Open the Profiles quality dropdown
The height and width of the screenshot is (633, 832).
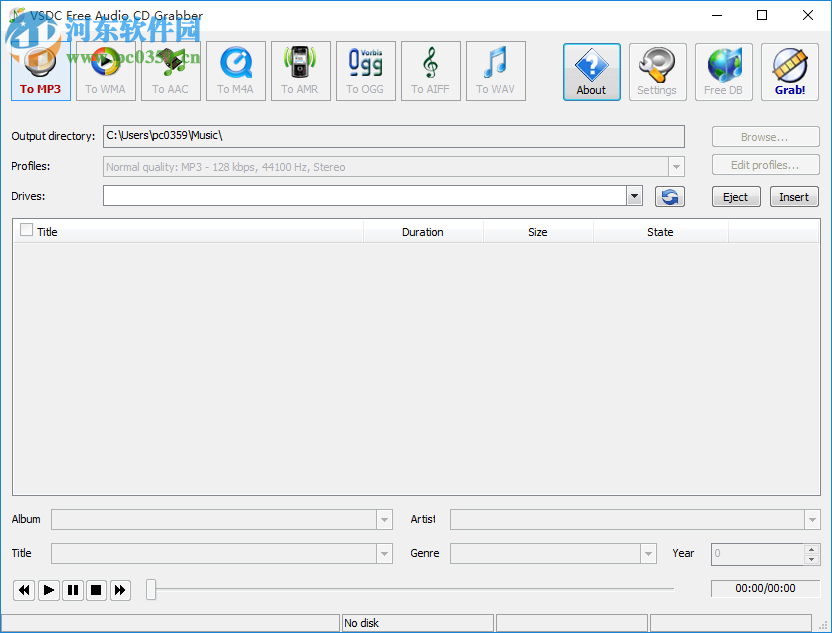[676, 165]
